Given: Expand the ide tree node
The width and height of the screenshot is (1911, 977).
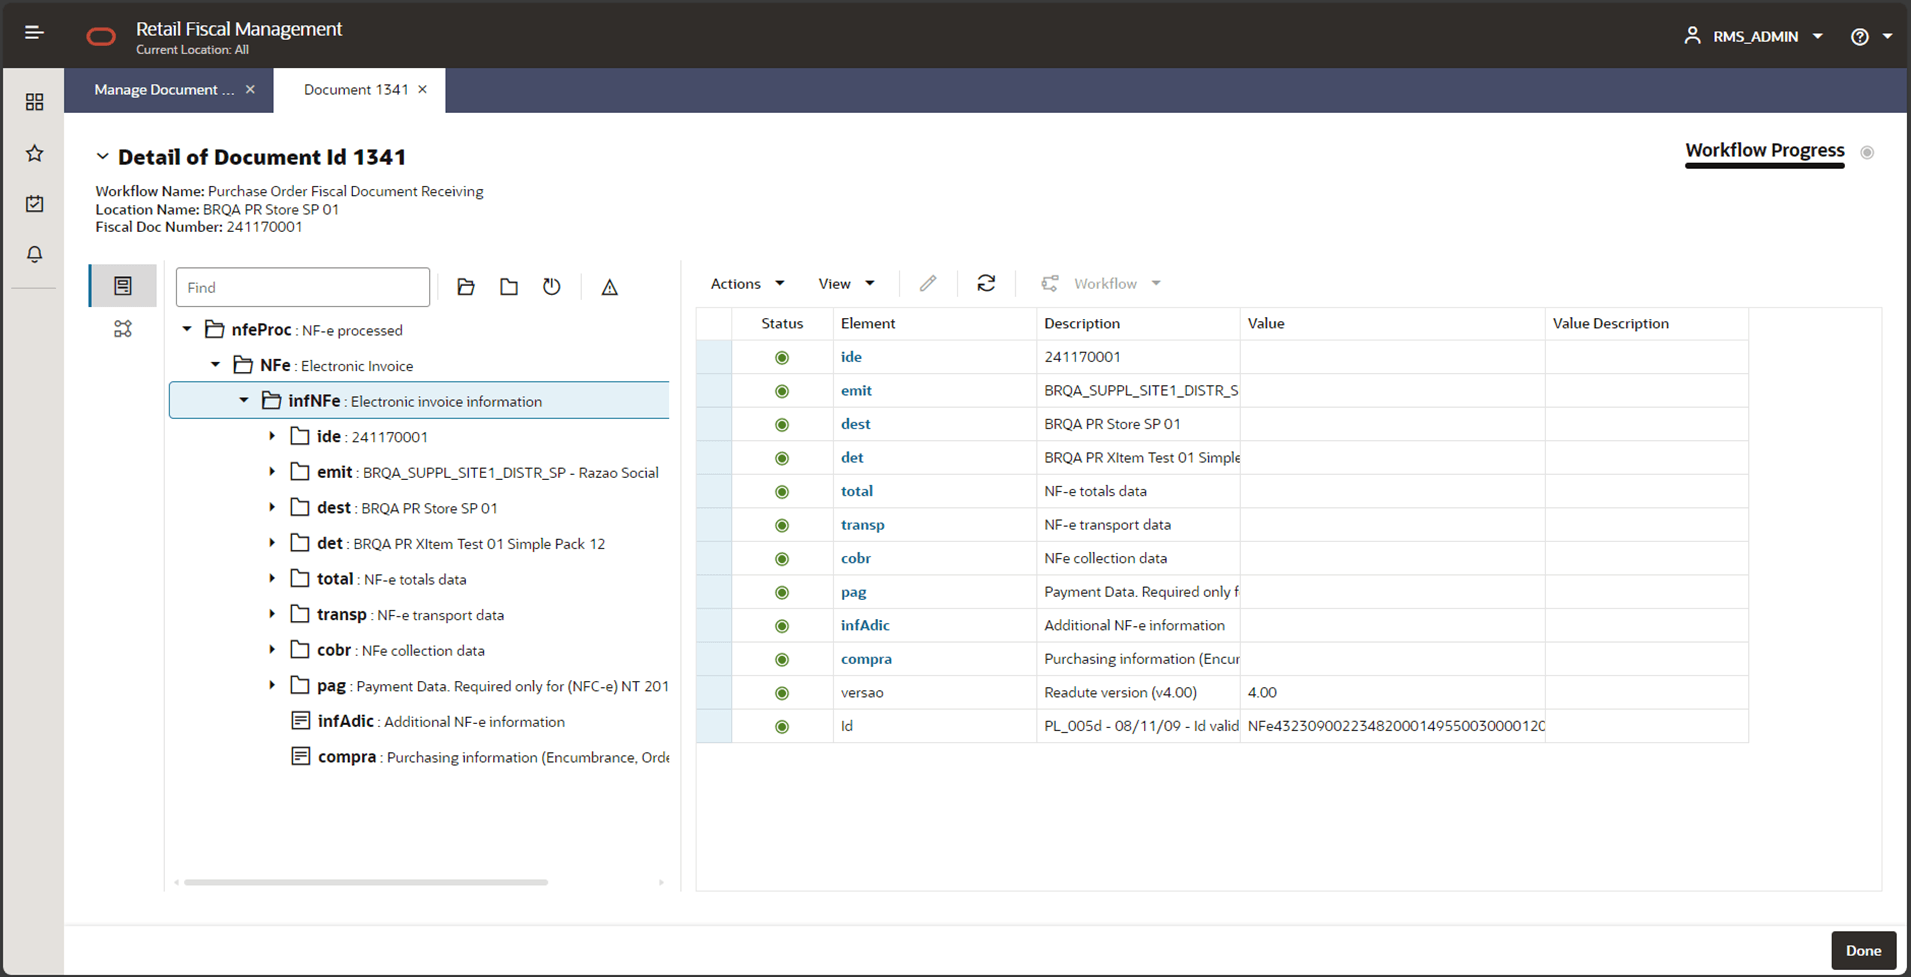Looking at the screenshot, I should (x=272, y=436).
